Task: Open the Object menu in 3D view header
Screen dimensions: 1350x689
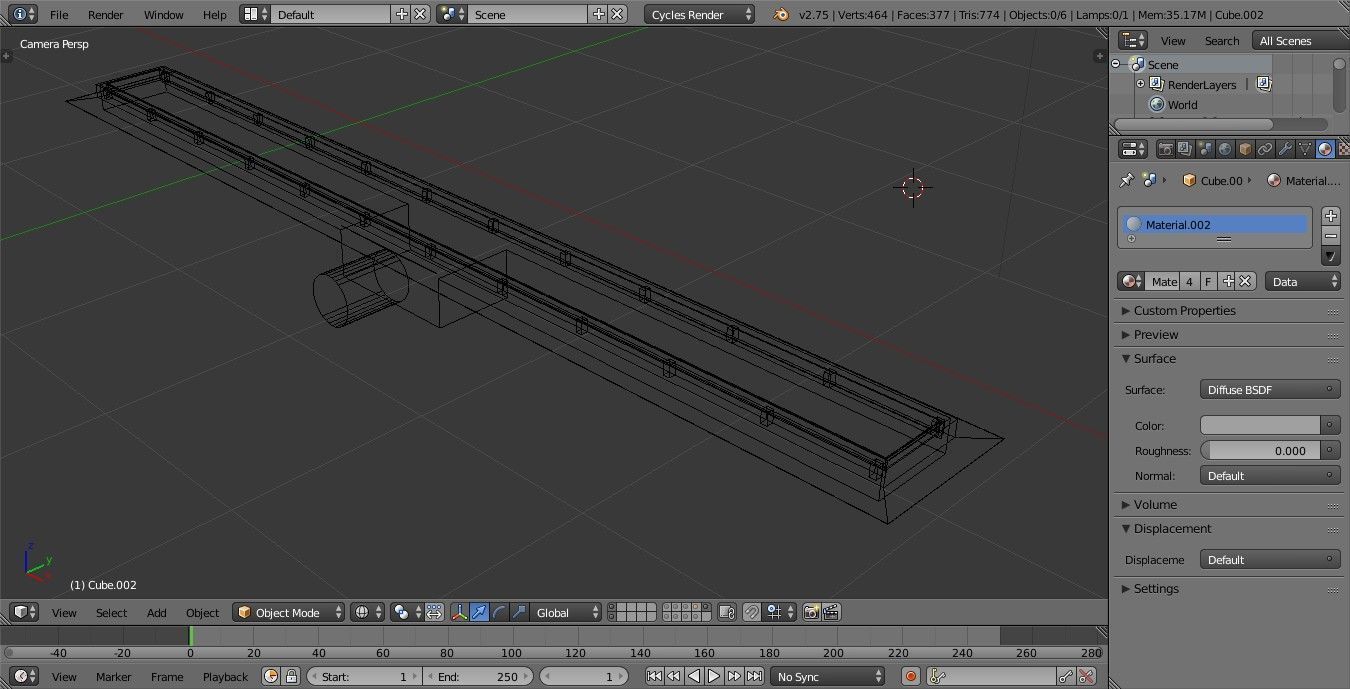Action: pos(202,613)
